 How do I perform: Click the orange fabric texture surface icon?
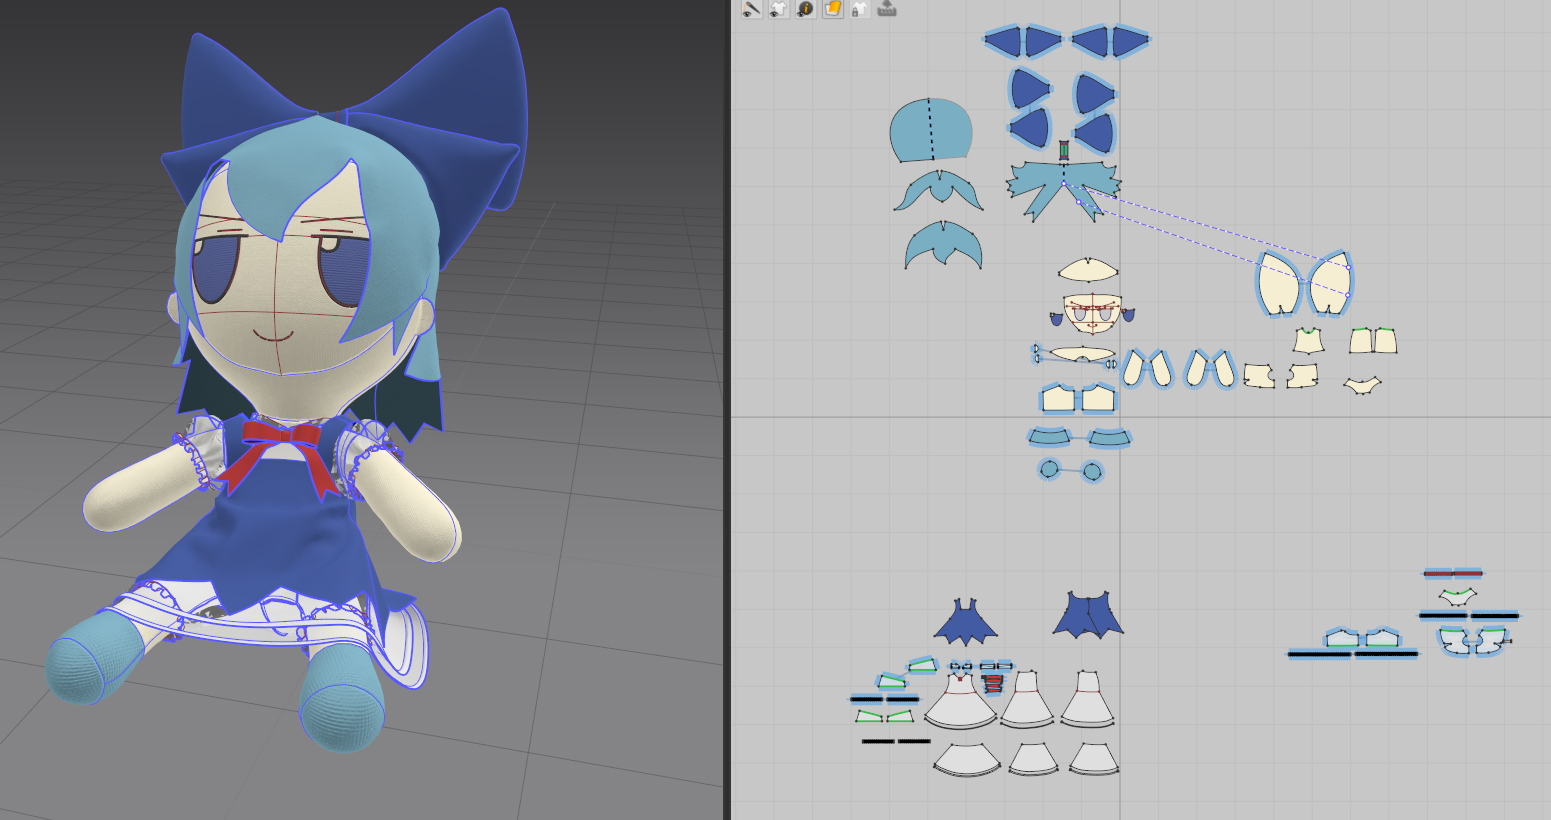click(832, 9)
